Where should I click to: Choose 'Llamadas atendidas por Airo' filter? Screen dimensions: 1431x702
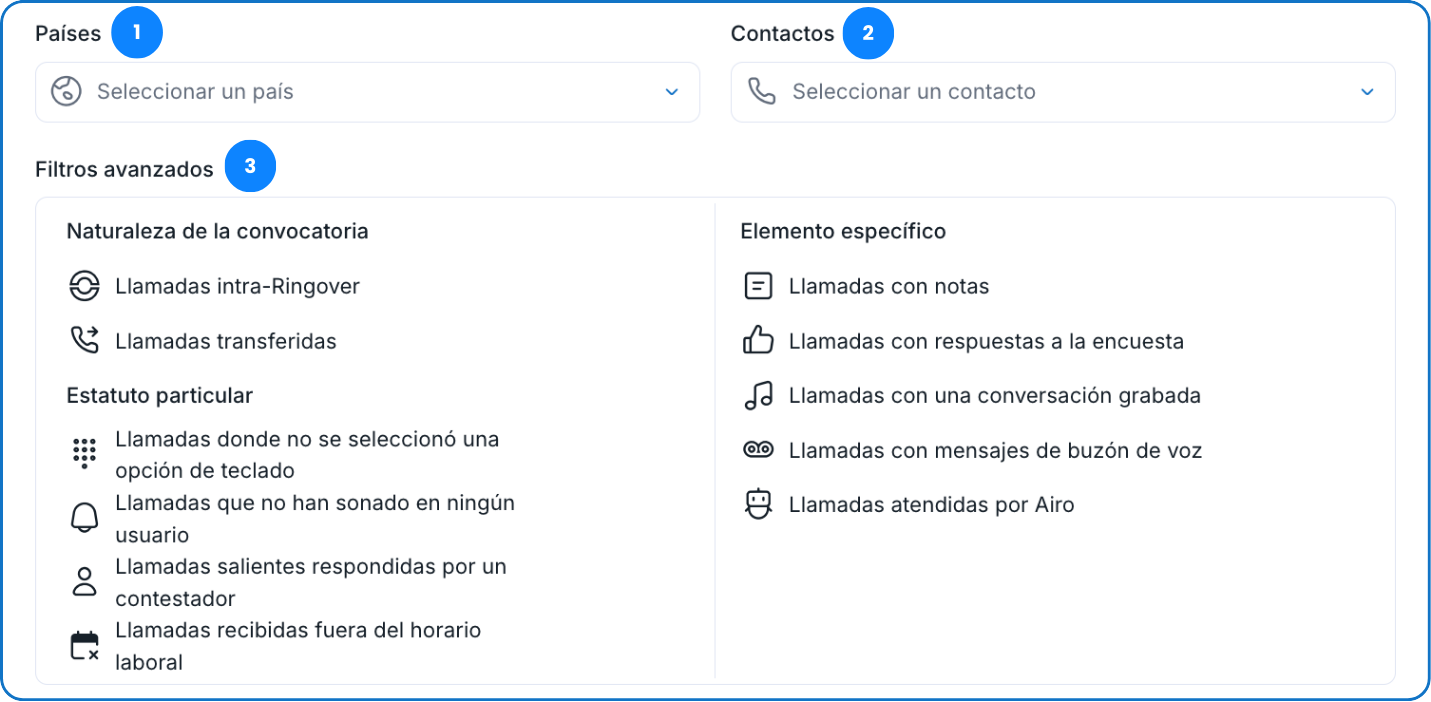(931, 505)
